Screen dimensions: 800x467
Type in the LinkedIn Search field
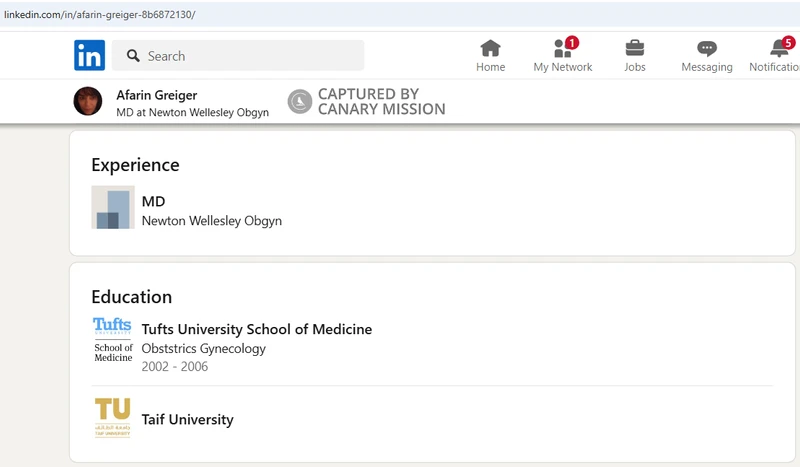(250, 56)
